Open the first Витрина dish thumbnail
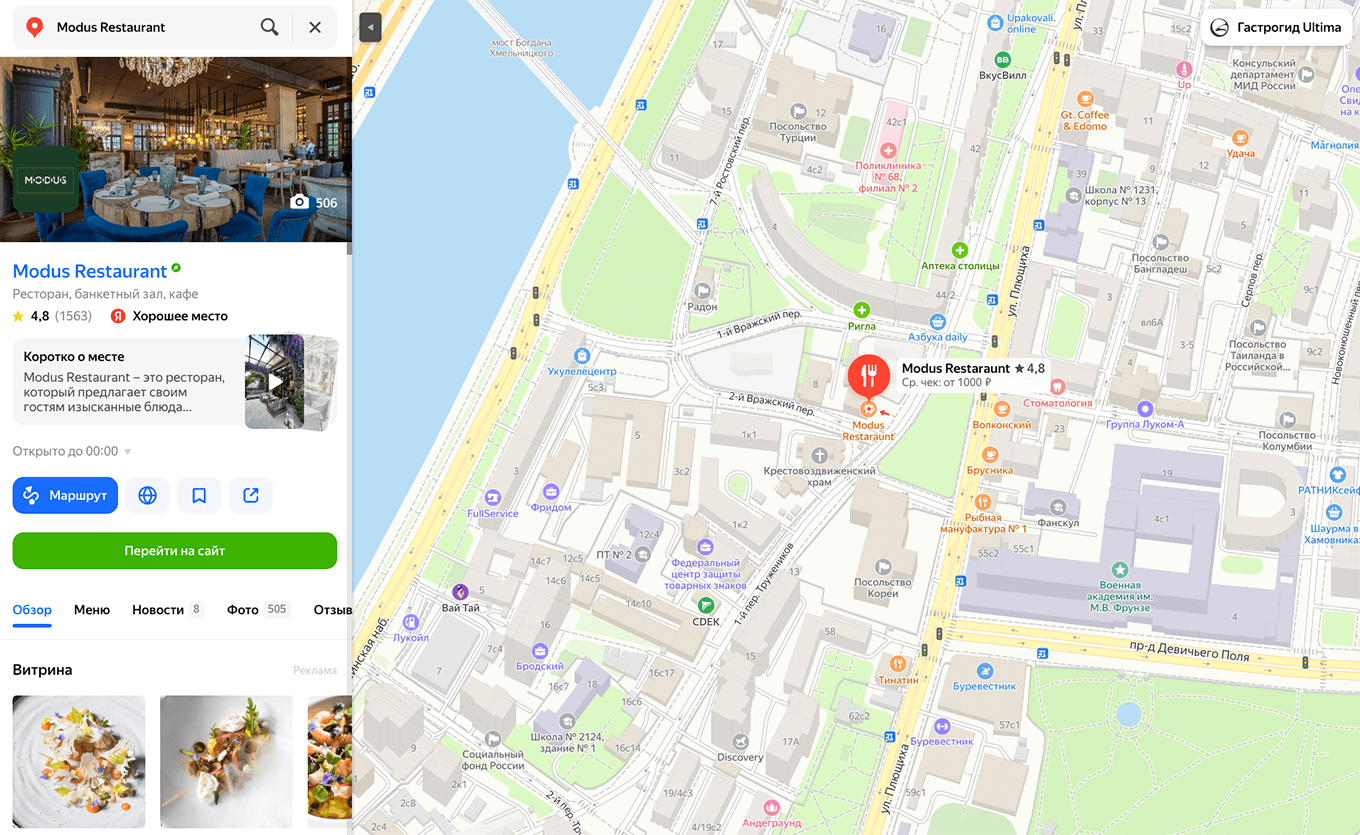This screenshot has height=835, width=1360. tap(79, 762)
